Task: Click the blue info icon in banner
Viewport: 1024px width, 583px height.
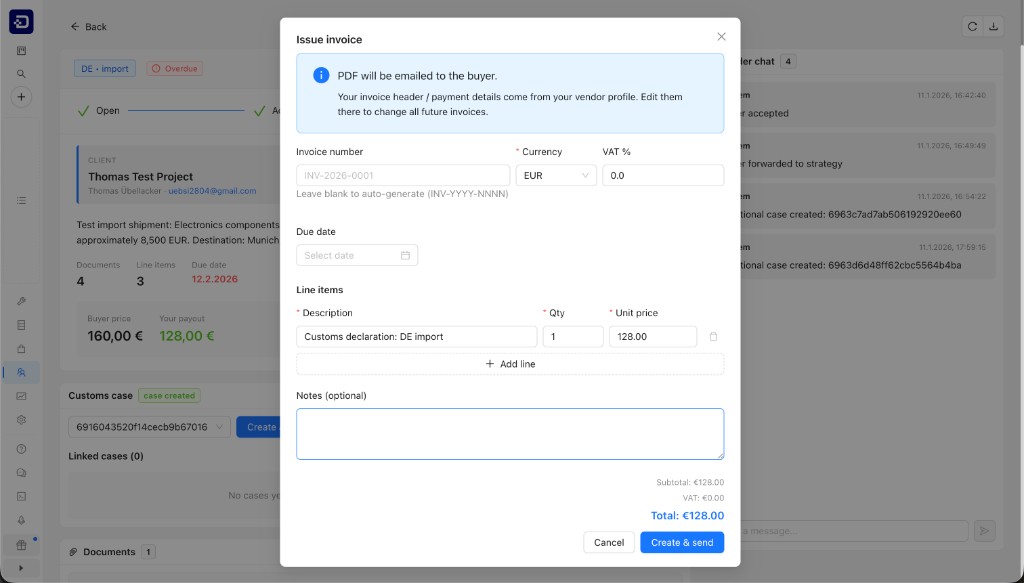Action: [x=321, y=75]
